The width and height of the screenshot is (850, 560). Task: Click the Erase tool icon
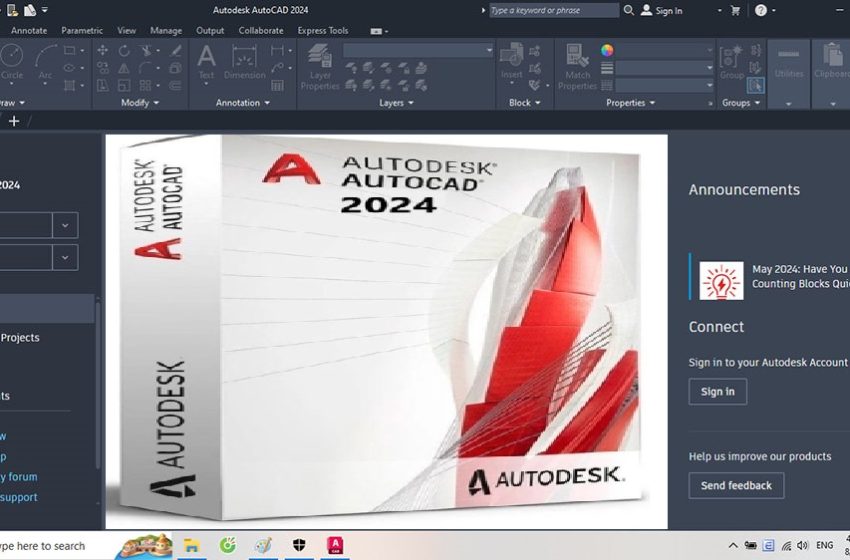pos(175,51)
